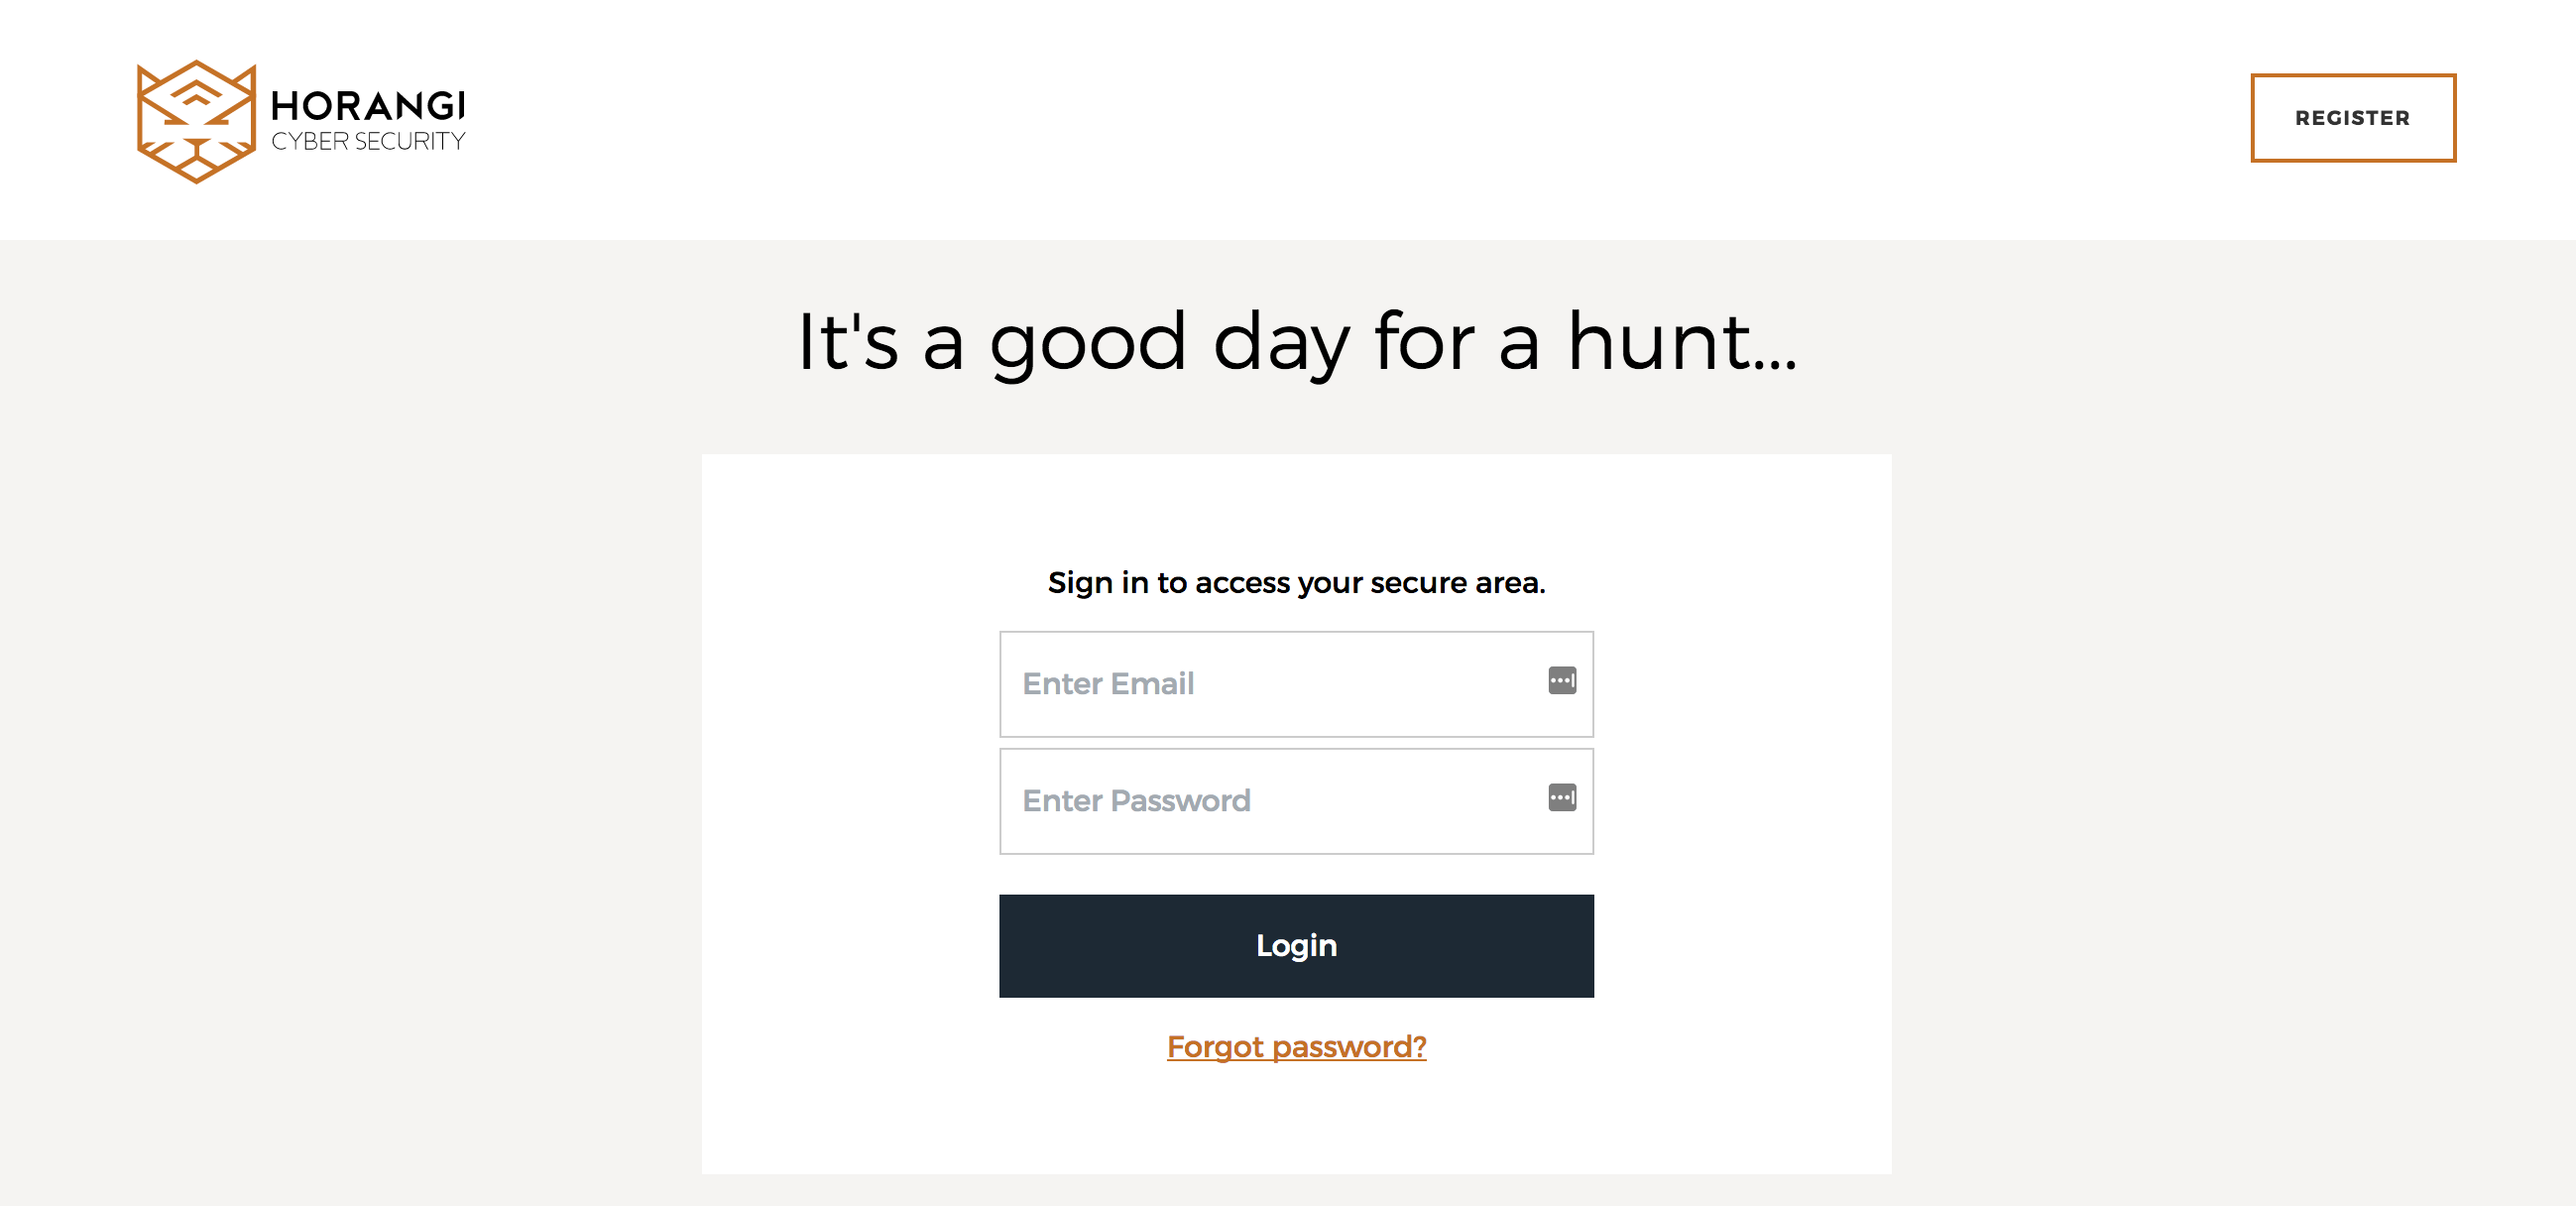Click the word "REGISTER" inside the orange-bordered box
The image size is (2576, 1206).
pyautogui.click(x=2352, y=118)
